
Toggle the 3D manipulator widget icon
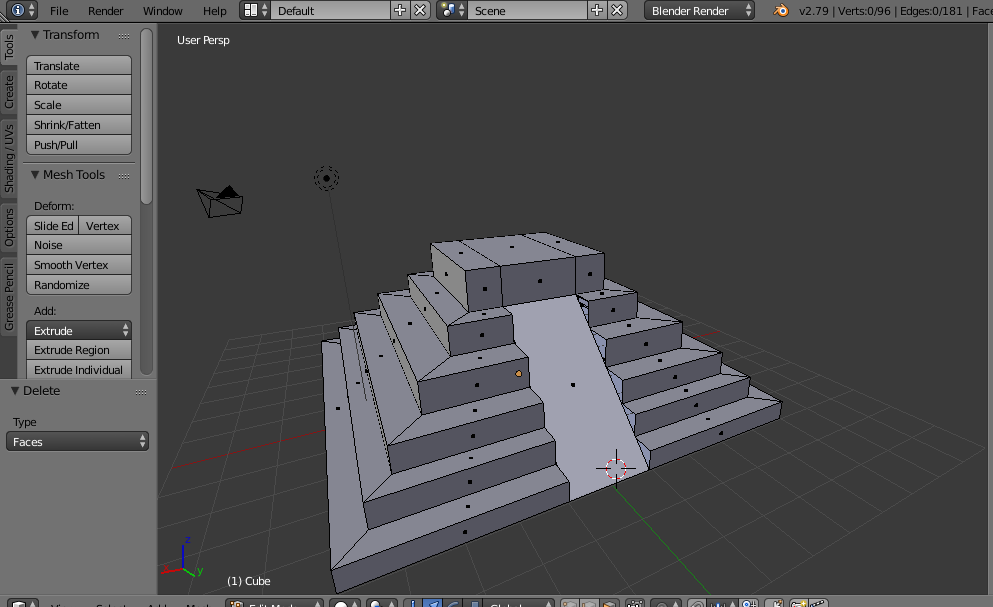(412, 602)
